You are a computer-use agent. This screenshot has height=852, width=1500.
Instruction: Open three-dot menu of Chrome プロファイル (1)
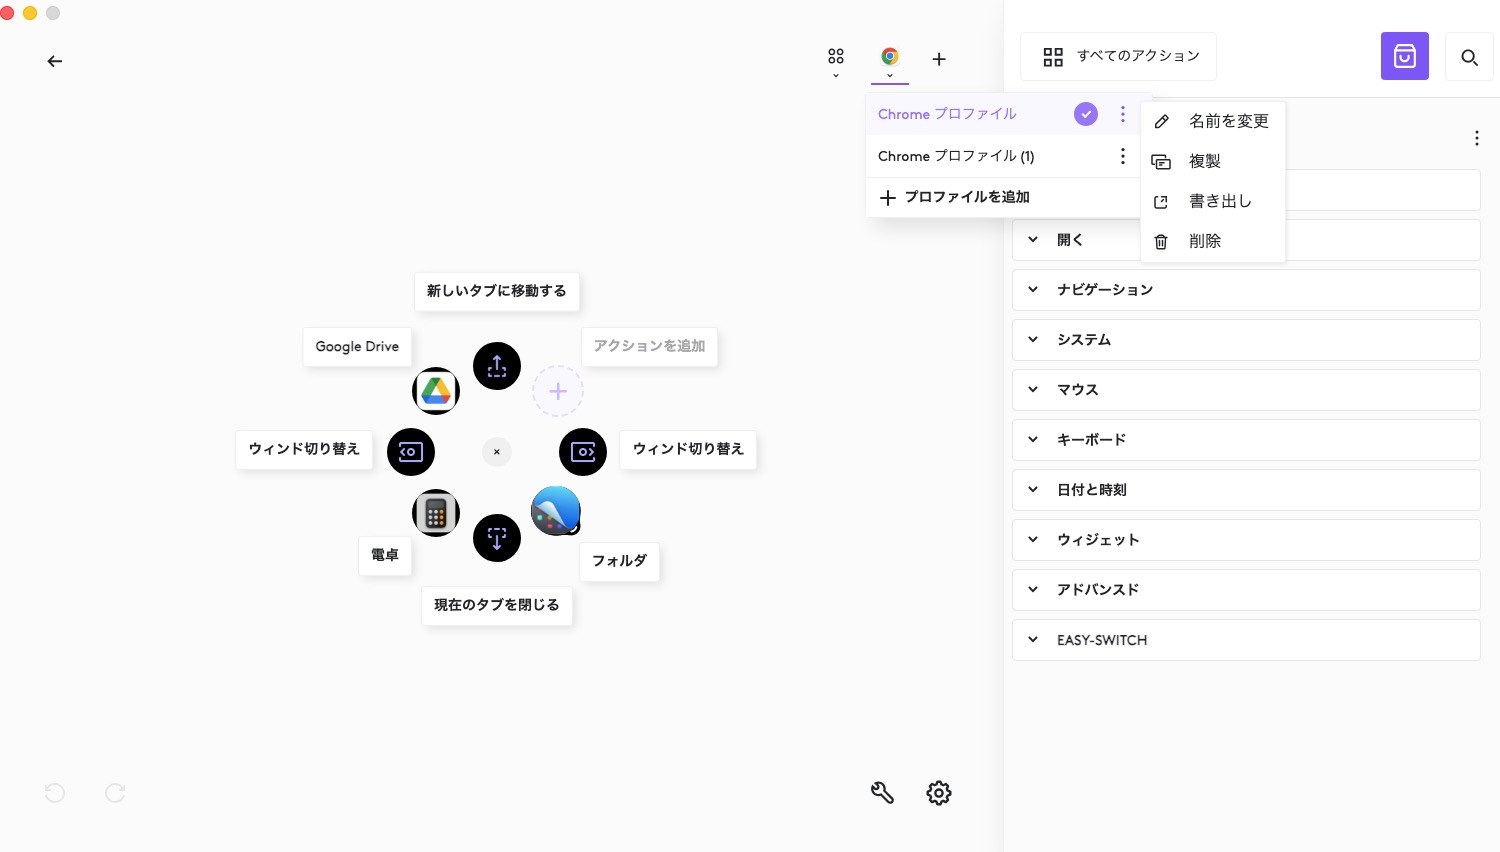coord(1123,156)
